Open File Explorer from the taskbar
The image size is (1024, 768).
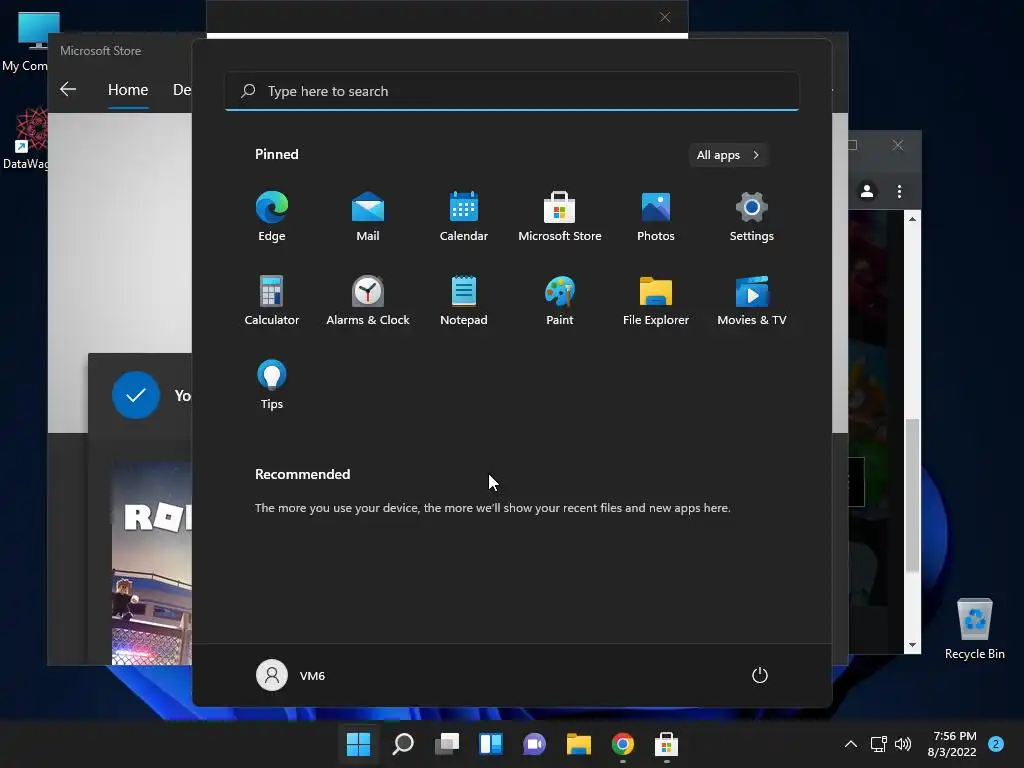579,744
